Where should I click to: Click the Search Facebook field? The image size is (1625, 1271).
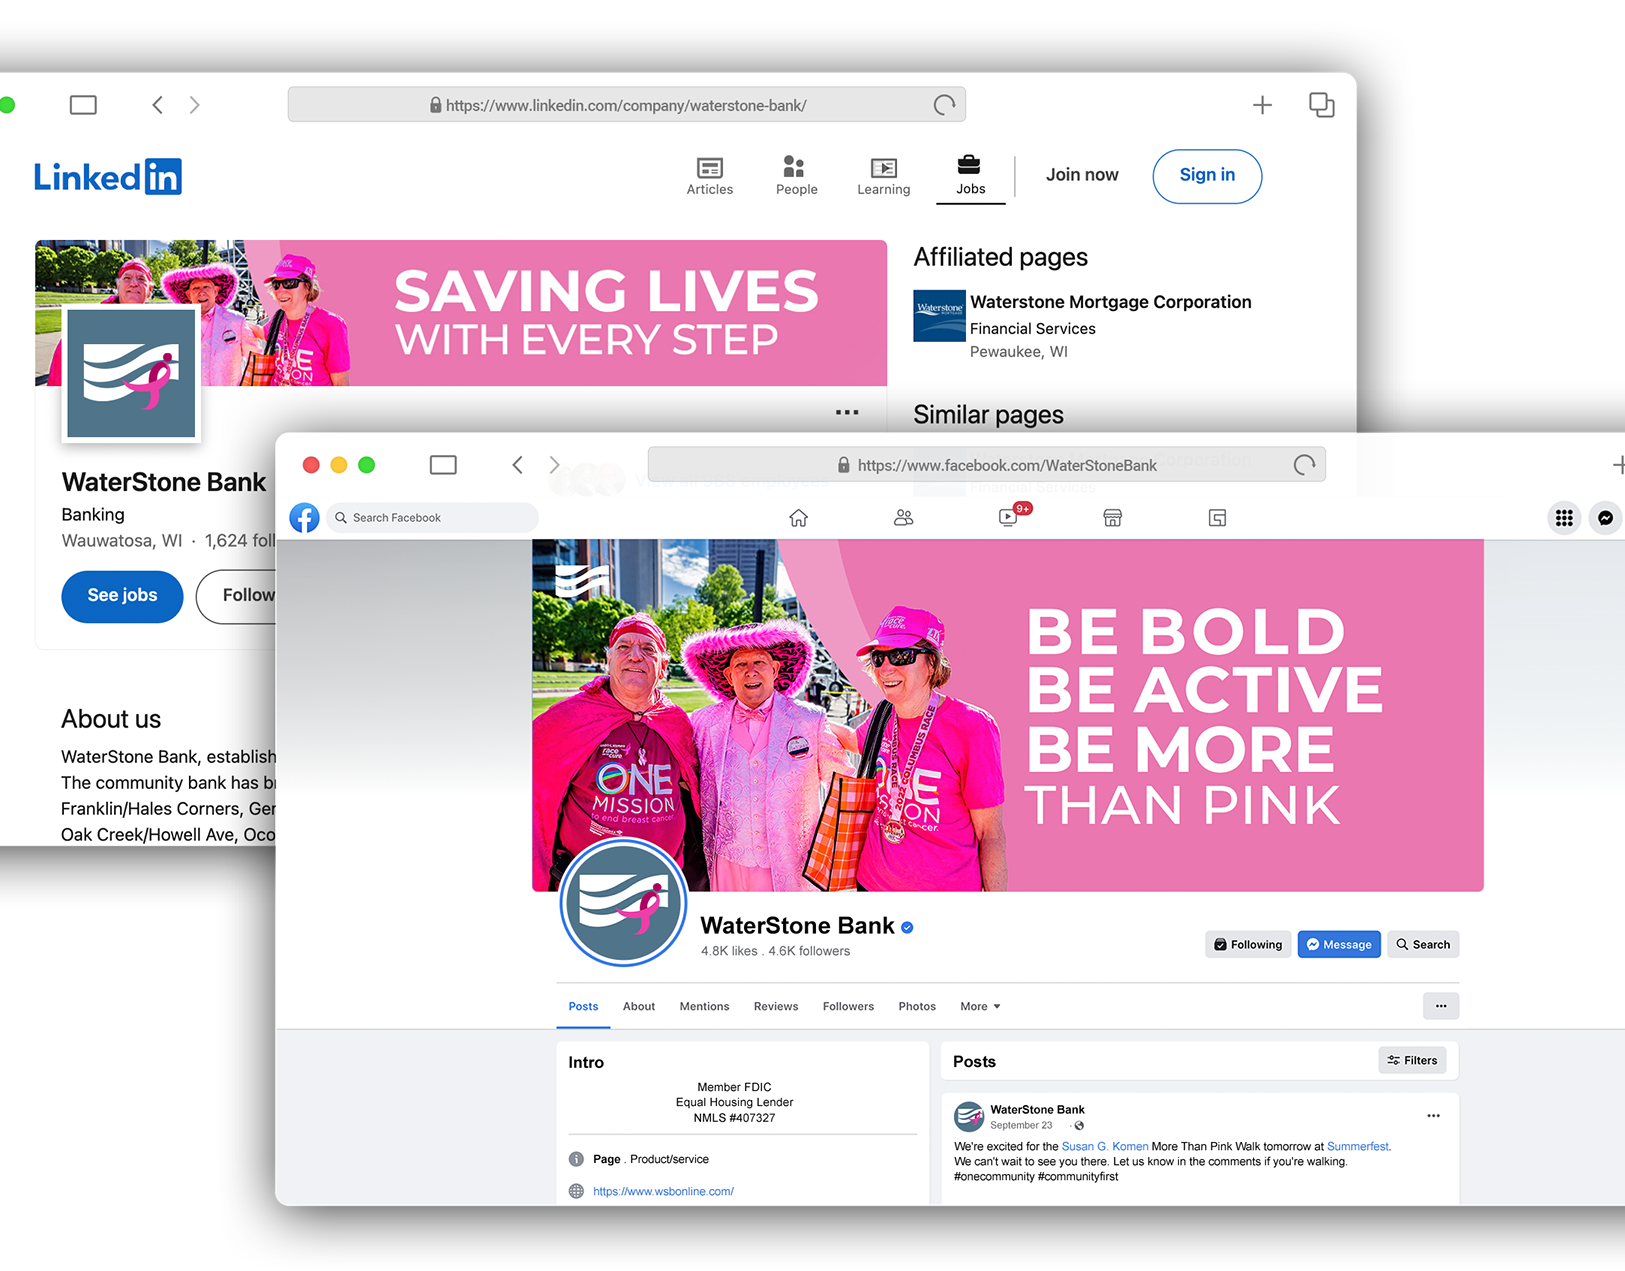click(x=432, y=518)
